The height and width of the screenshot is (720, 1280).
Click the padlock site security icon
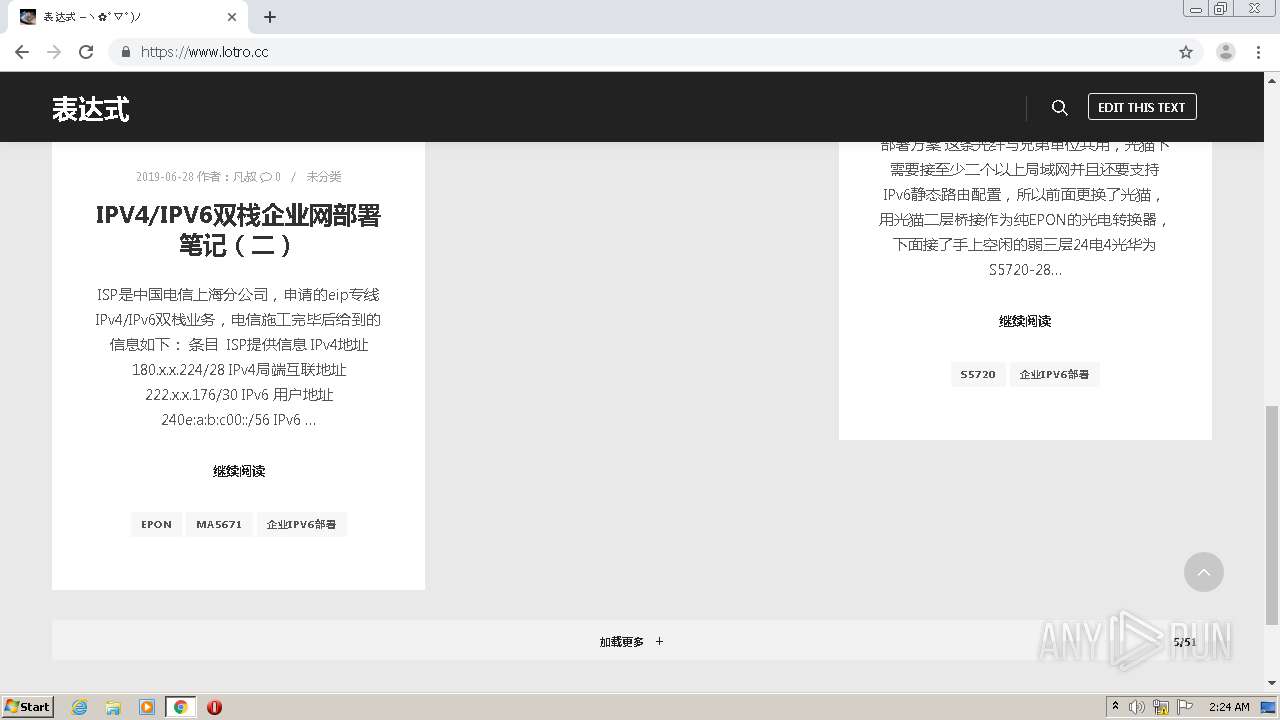(125, 52)
